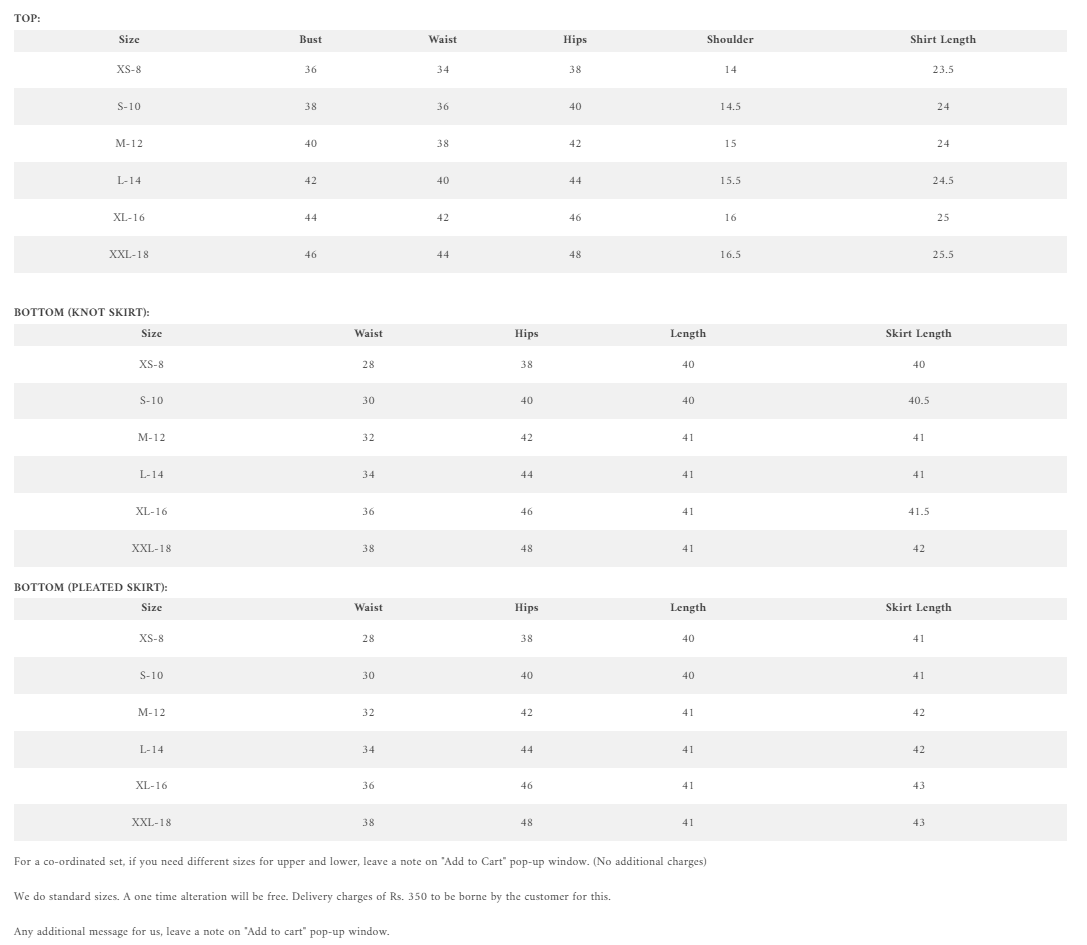Click the "BOTTOM (PLEATED SKIRT):" heading
Screen dimensions: 1087x945
[91, 588]
